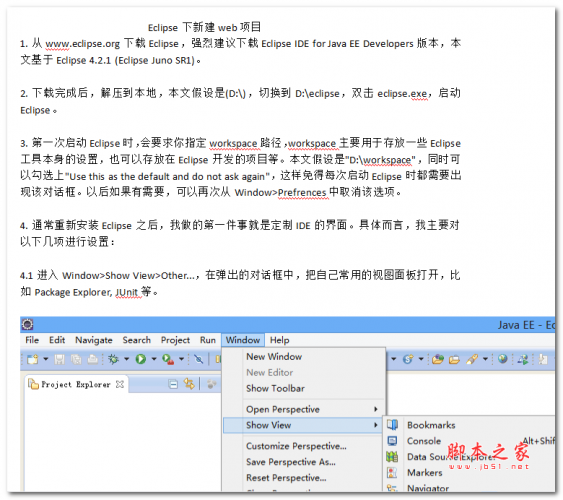Open dropdown arrow next to Search flashlight icon
The image size is (563, 500).
click(485, 359)
